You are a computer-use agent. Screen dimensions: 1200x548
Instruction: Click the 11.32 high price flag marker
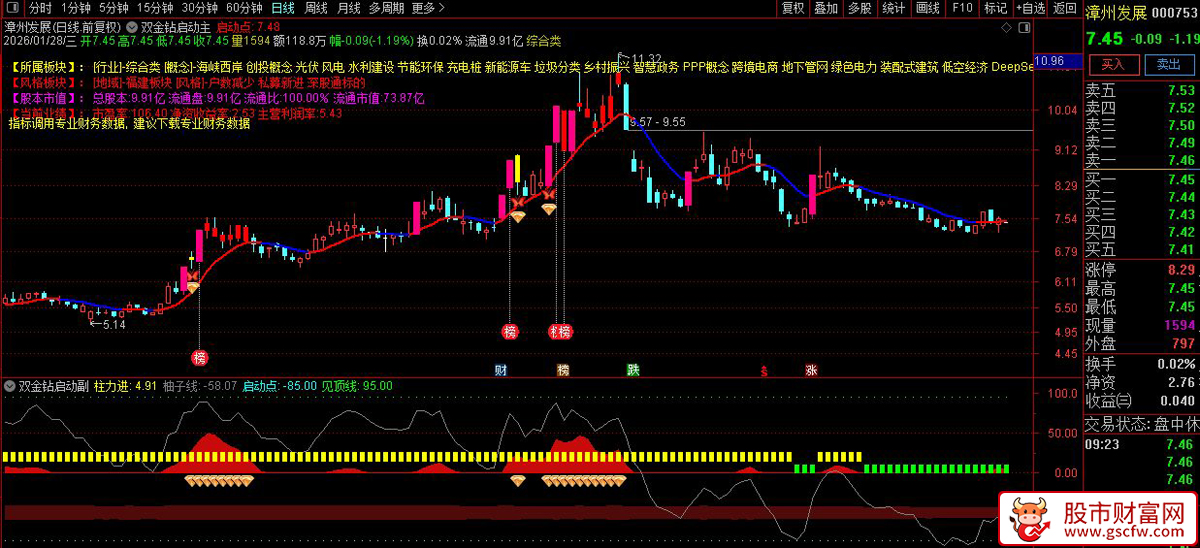[639, 57]
